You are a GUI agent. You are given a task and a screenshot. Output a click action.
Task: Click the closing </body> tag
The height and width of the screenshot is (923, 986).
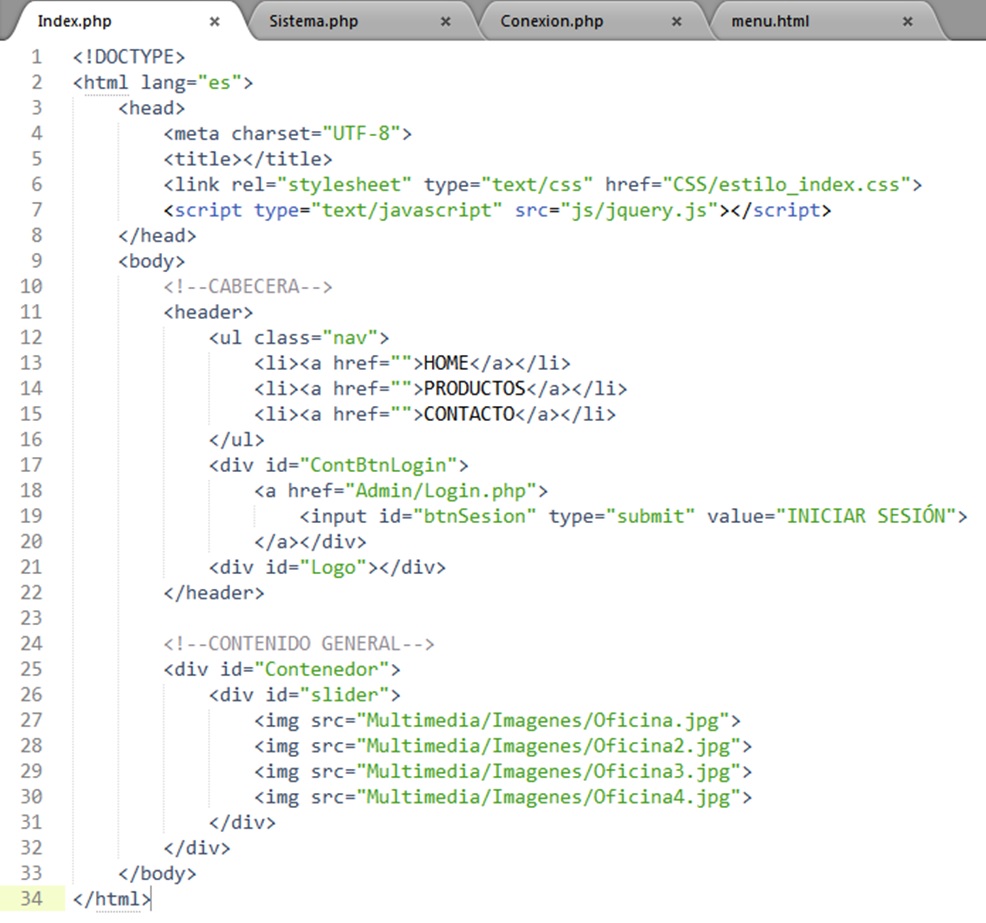(x=157, y=873)
